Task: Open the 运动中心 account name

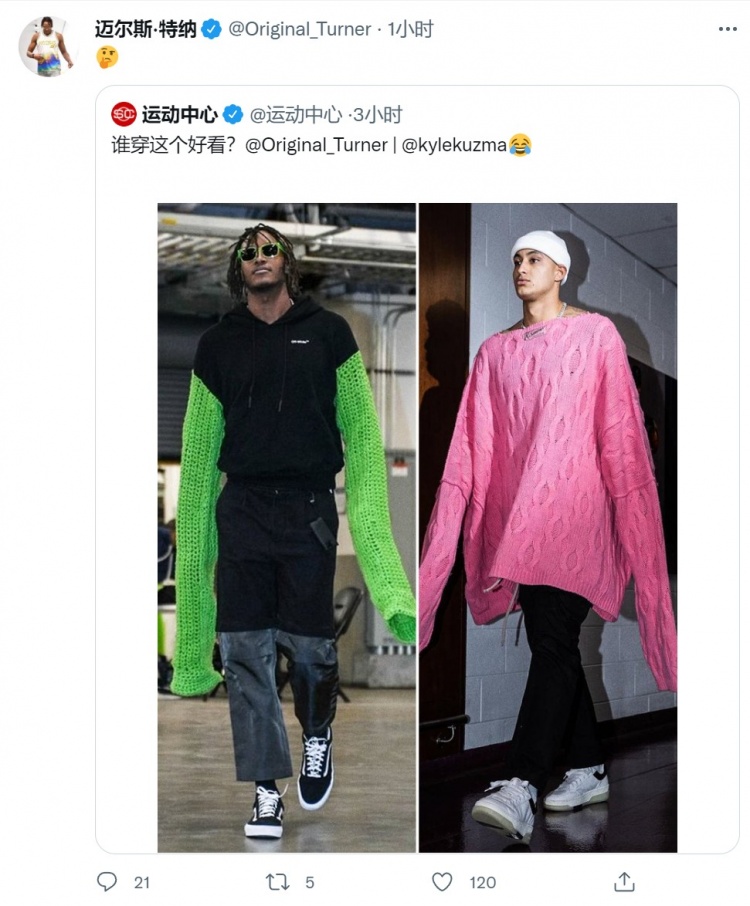Action: pyautogui.click(x=179, y=114)
